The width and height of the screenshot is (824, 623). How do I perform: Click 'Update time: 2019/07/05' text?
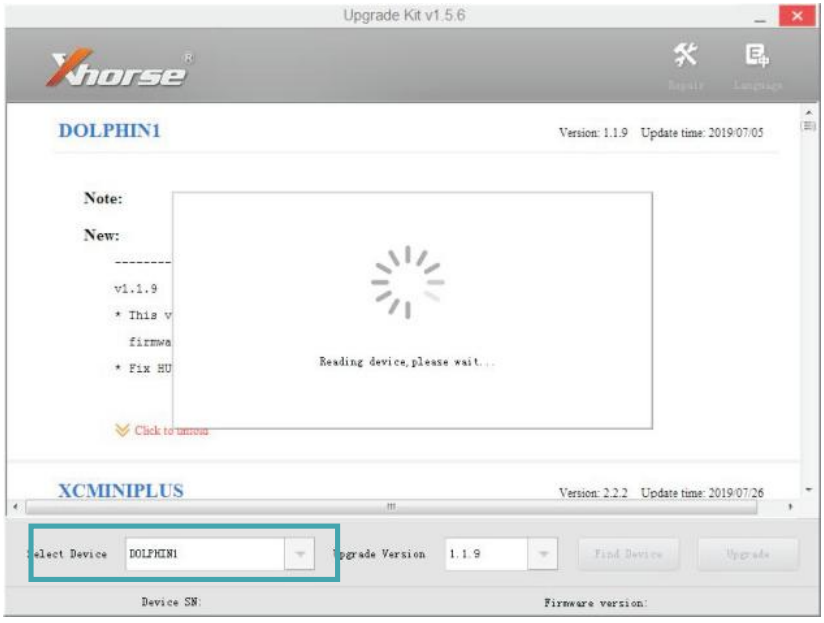pos(702,132)
